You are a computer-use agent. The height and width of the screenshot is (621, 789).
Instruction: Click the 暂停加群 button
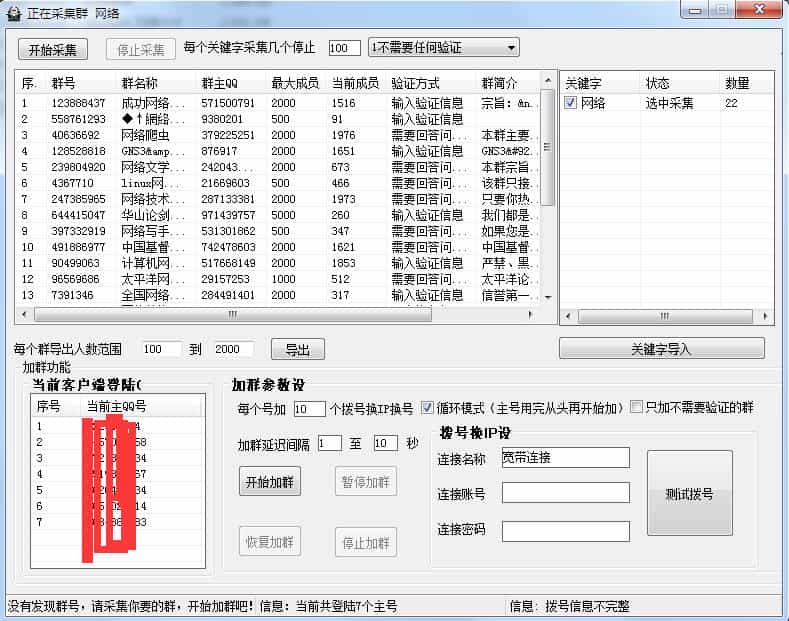point(366,482)
